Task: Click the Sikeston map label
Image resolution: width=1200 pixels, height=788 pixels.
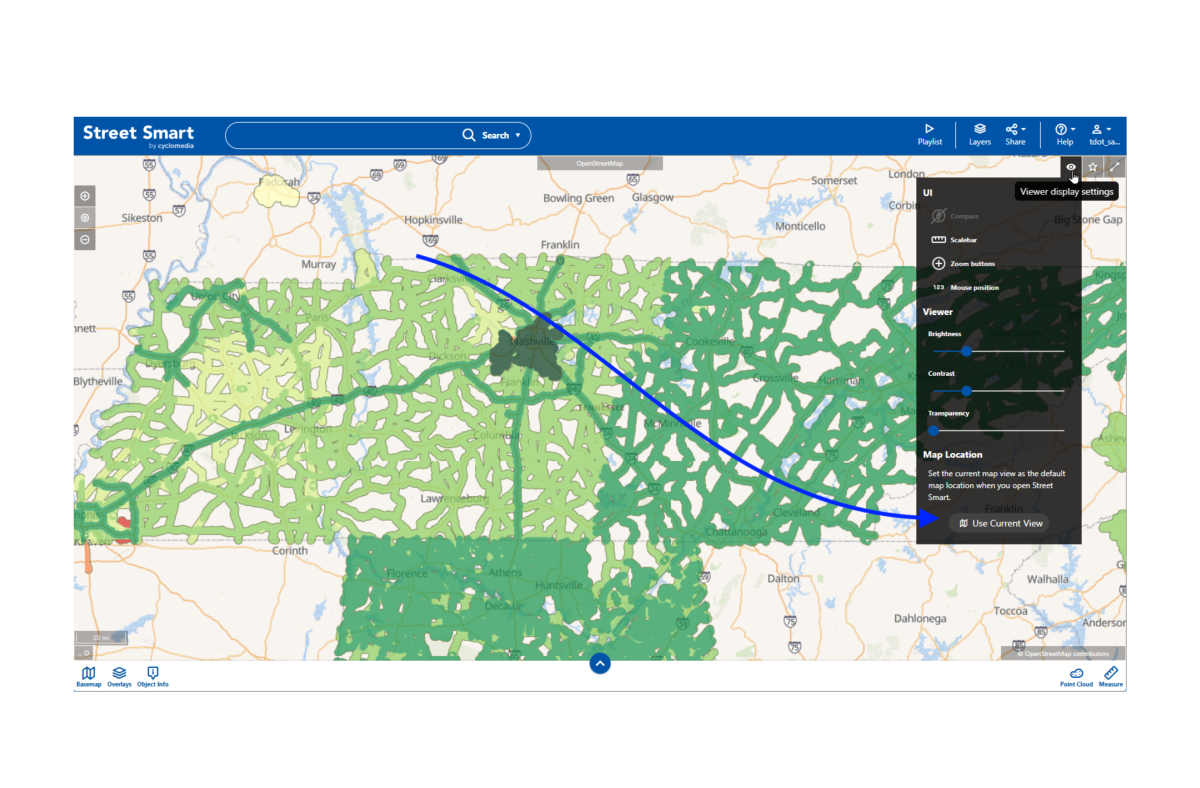Action: (142, 218)
